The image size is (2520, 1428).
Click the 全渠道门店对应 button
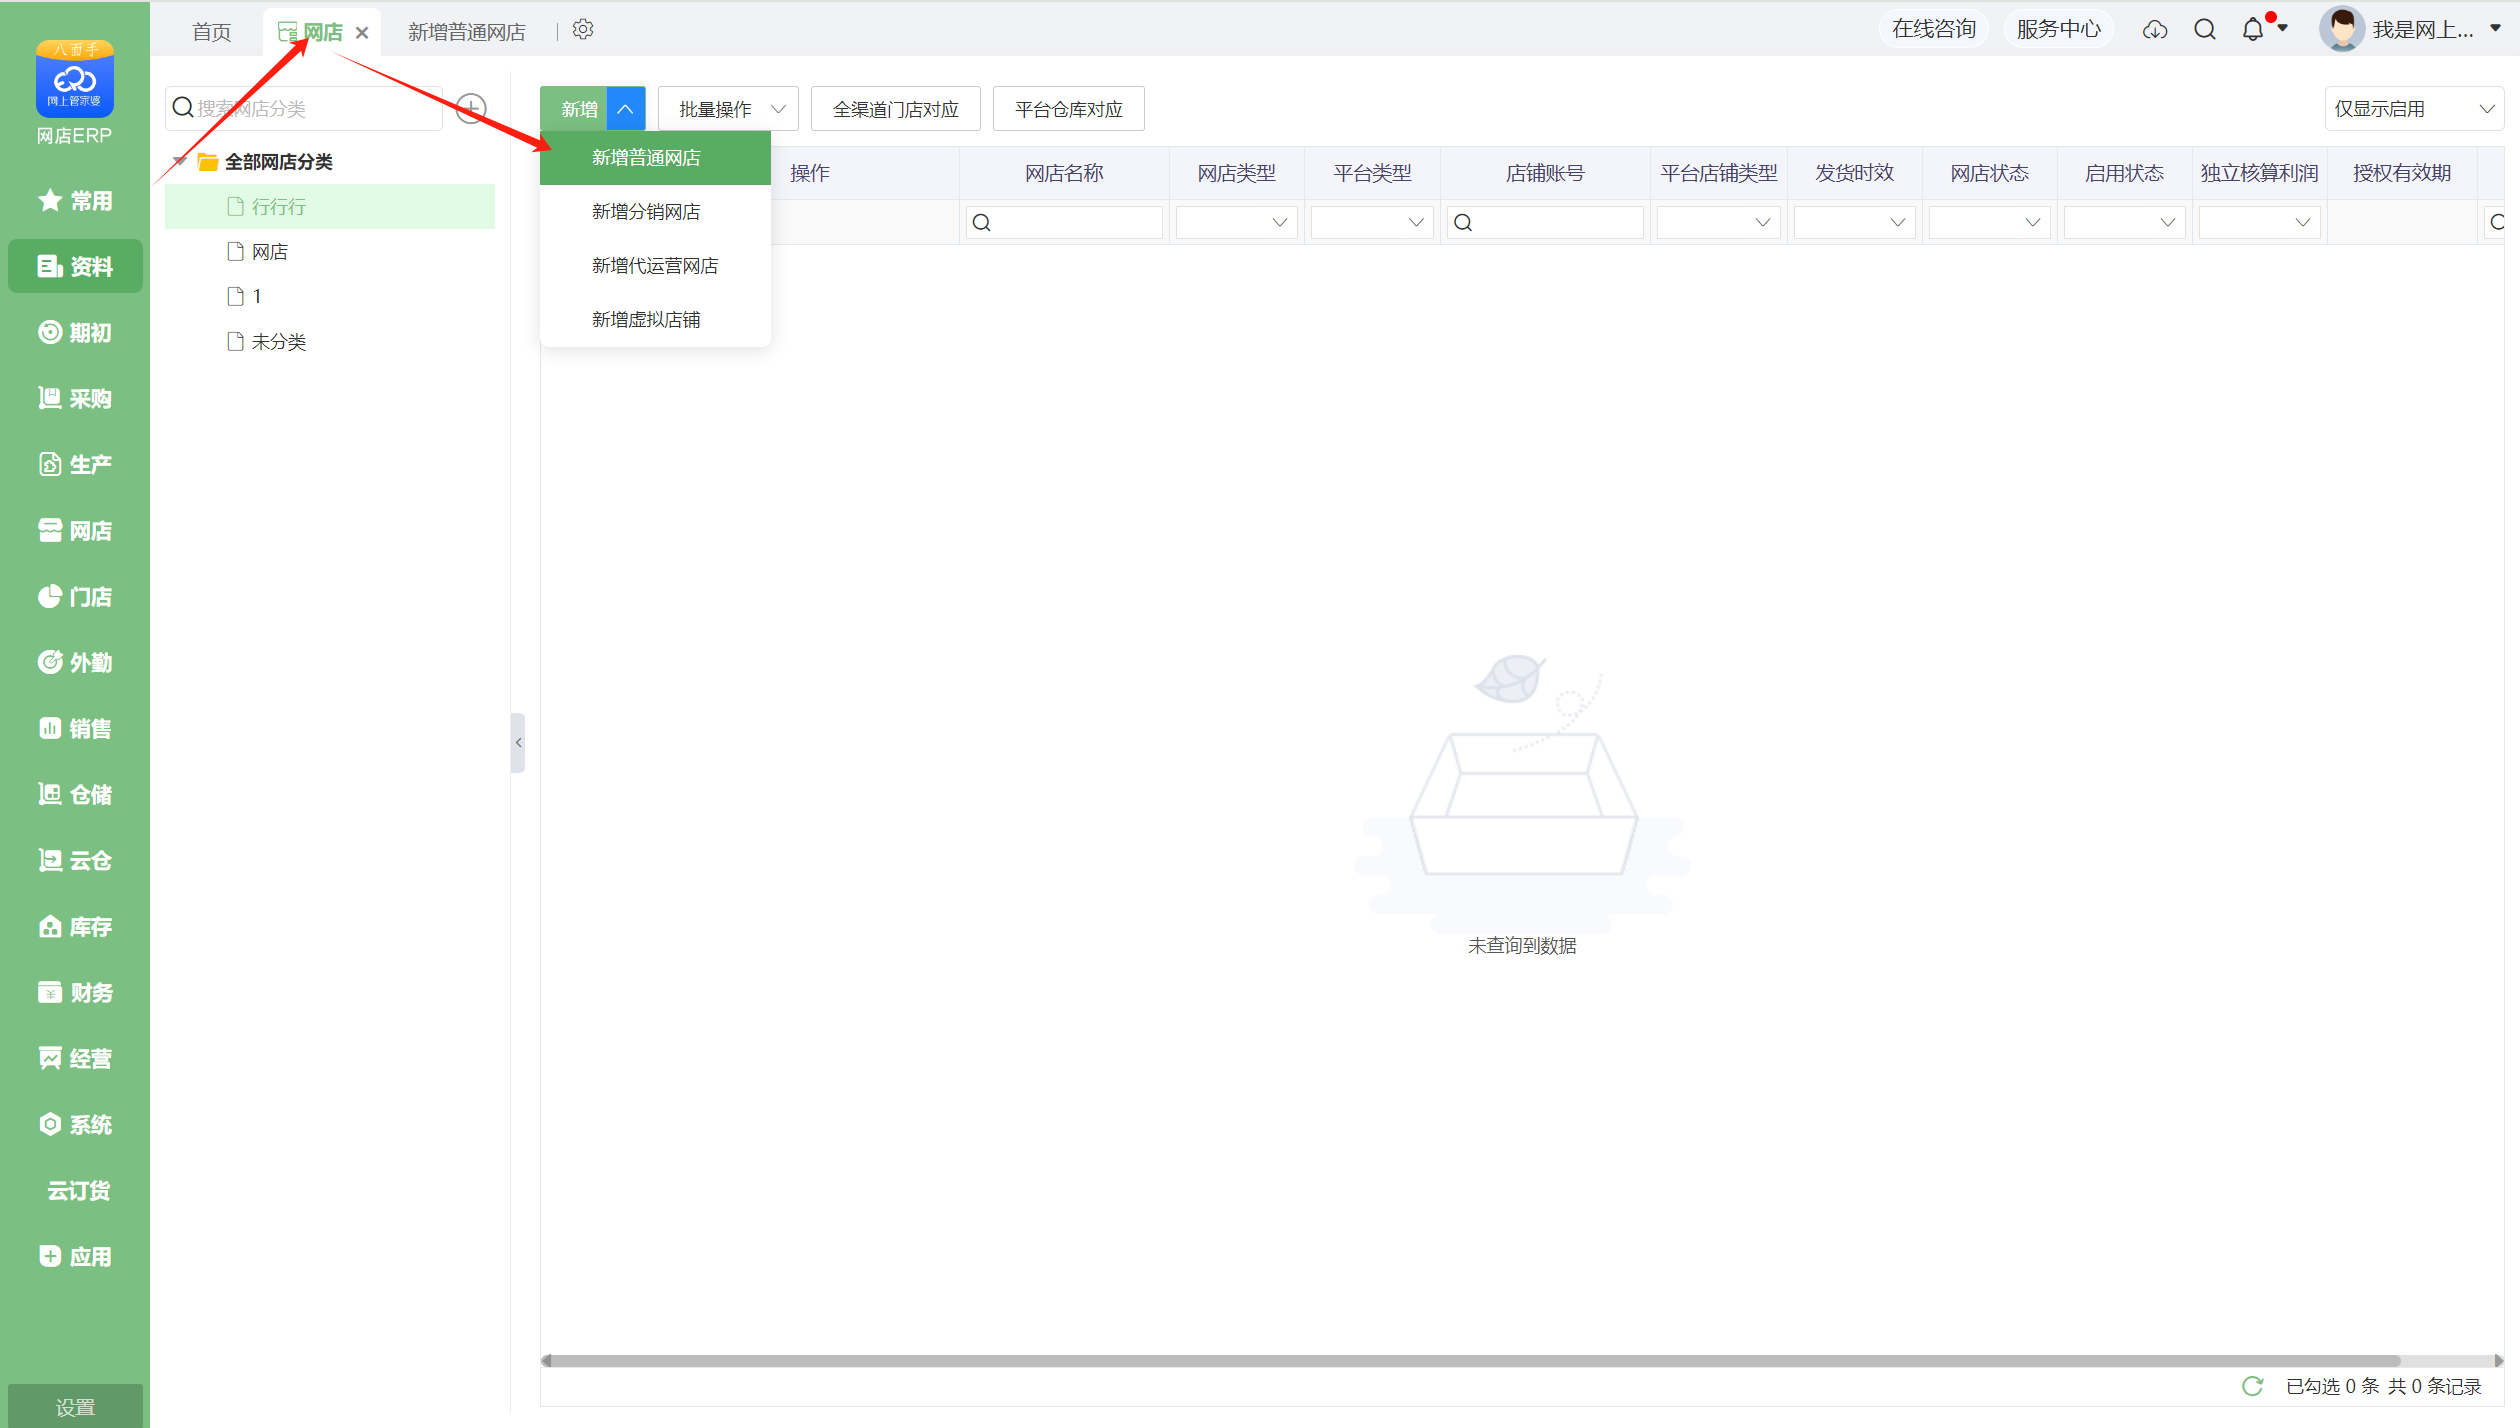(x=895, y=109)
